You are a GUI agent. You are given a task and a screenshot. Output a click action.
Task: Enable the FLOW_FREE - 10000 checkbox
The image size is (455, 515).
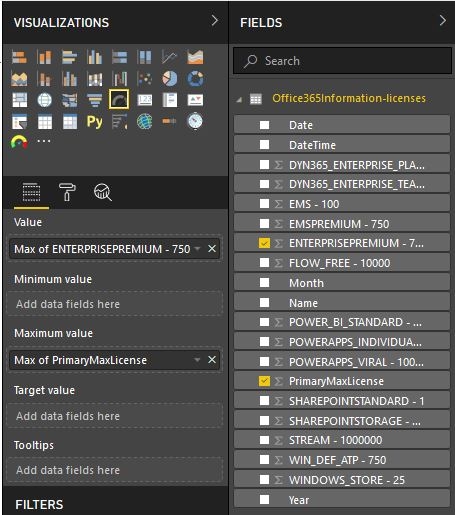264,263
